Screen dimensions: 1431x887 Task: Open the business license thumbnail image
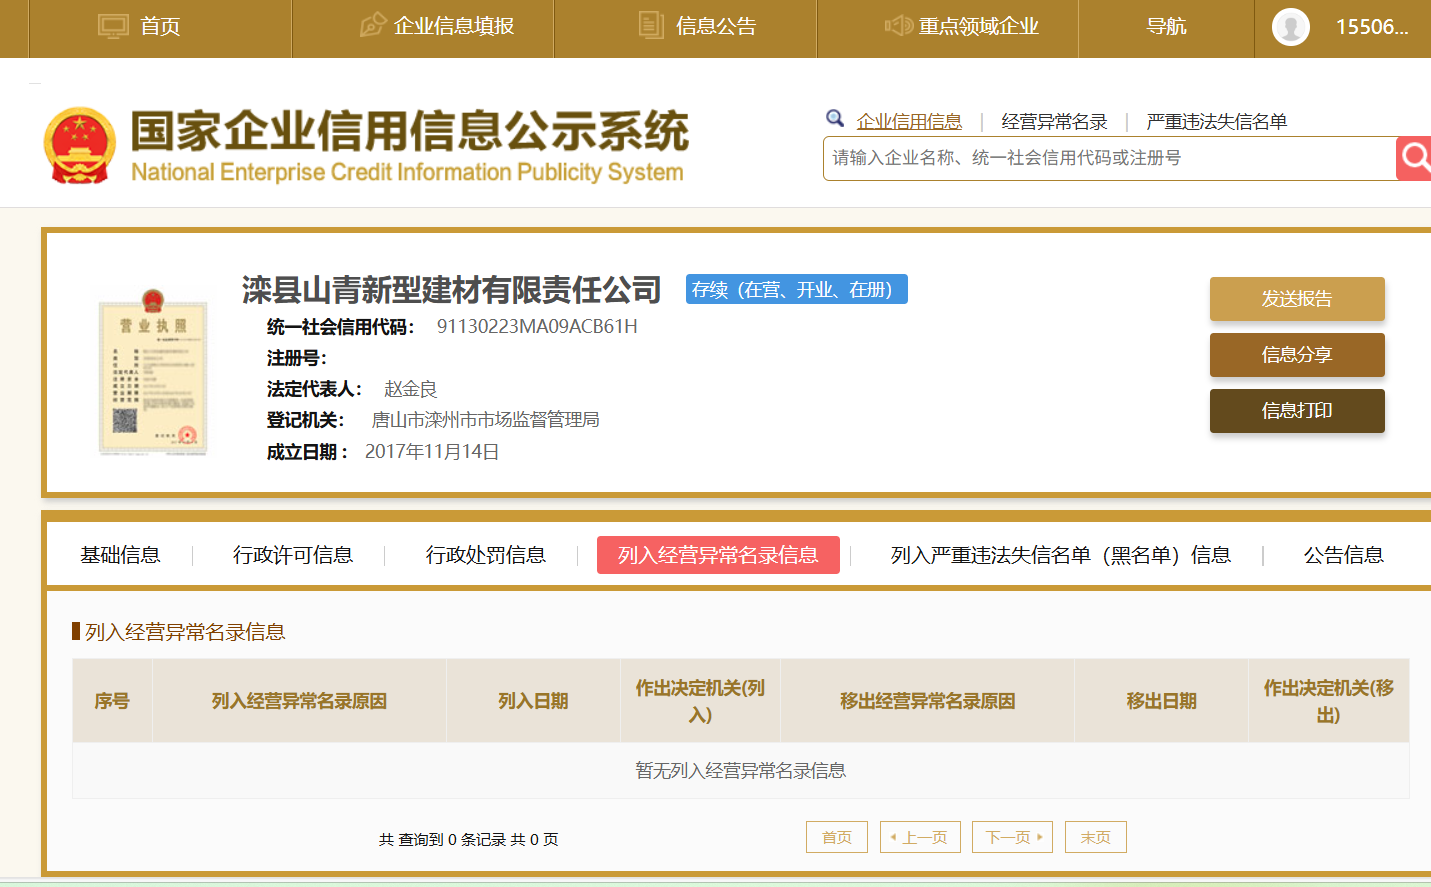pyautogui.click(x=153, y=372)
